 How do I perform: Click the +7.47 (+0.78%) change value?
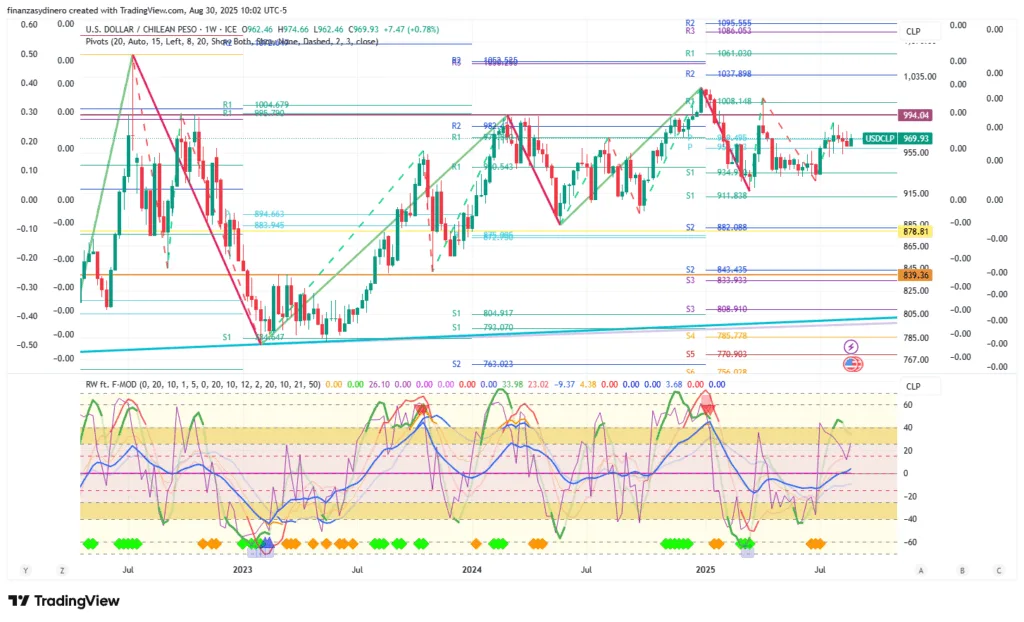[411, 29]
